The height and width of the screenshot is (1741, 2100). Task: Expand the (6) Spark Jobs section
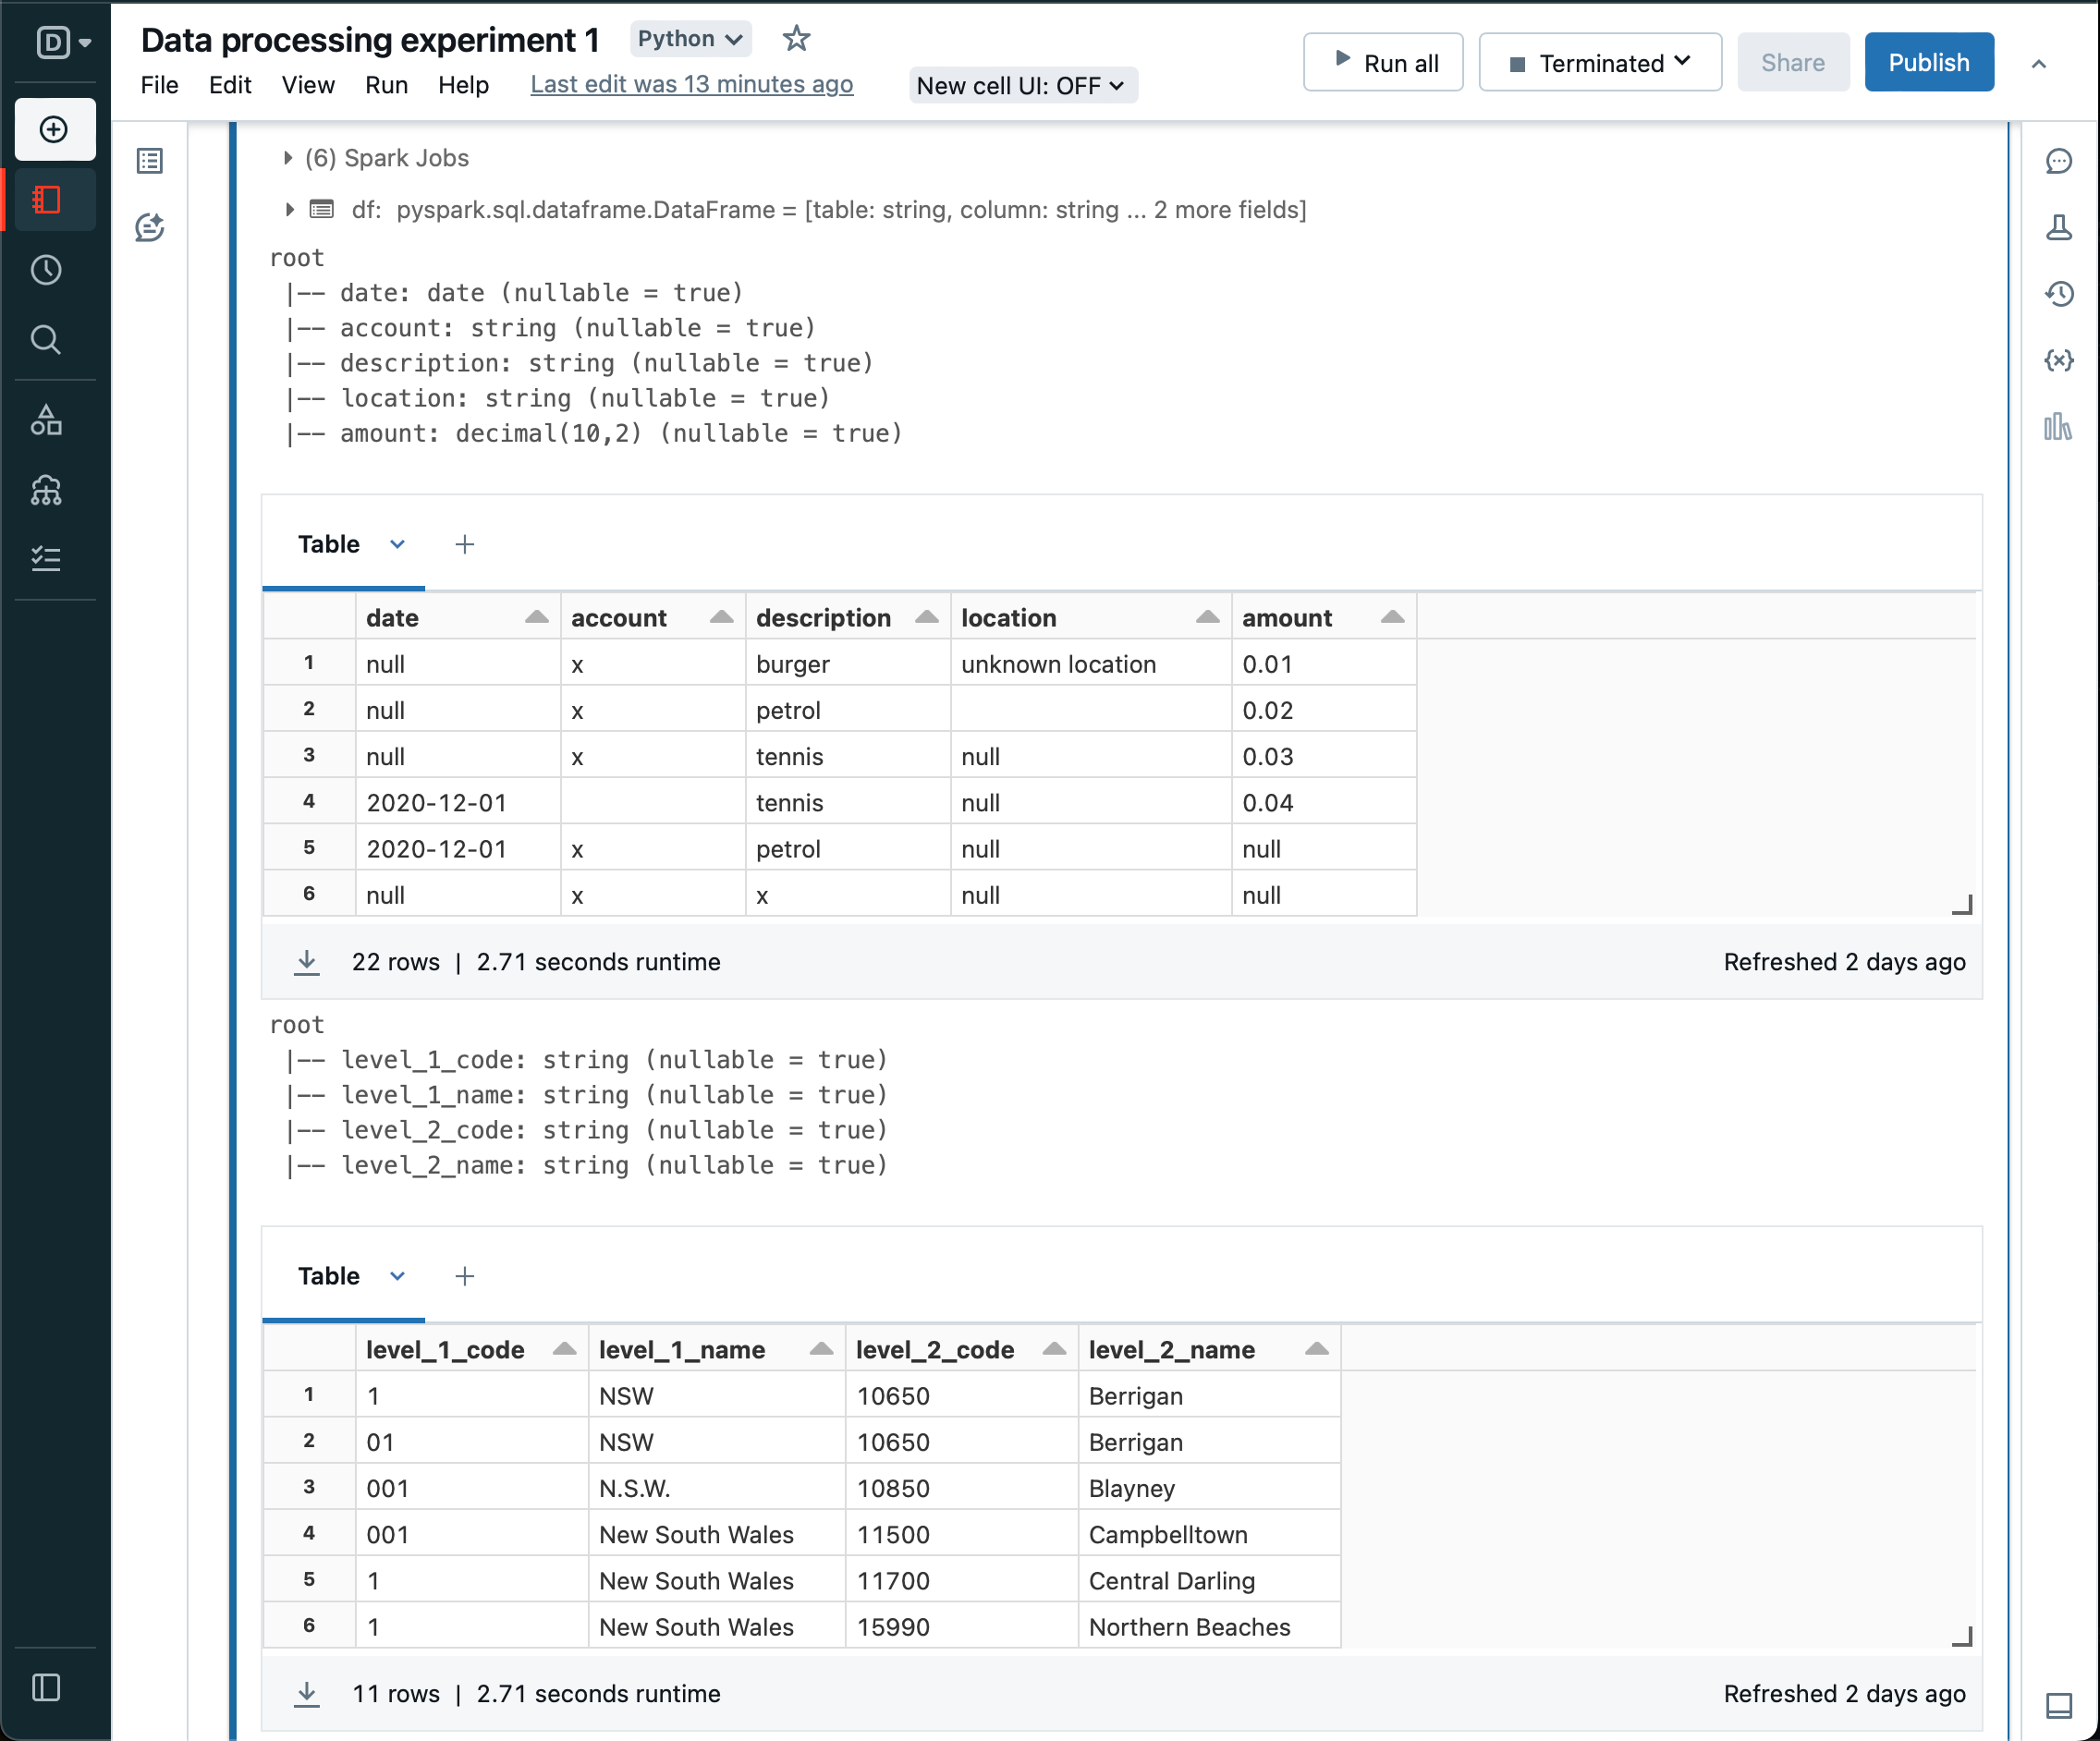(x=288, y=158)
